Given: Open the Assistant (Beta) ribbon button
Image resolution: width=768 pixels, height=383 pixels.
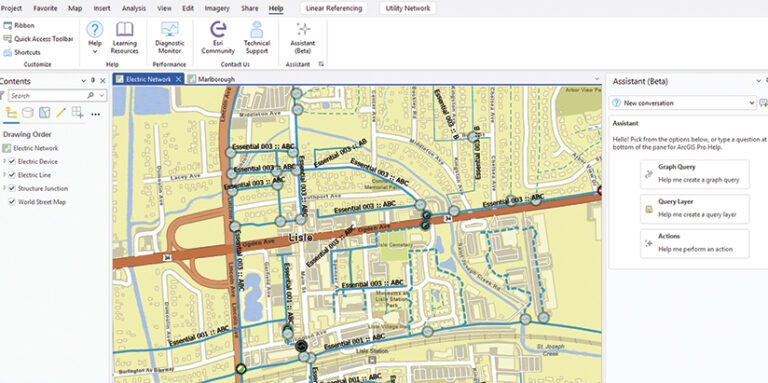Looking at the screenshot, I should pos(303,38).
